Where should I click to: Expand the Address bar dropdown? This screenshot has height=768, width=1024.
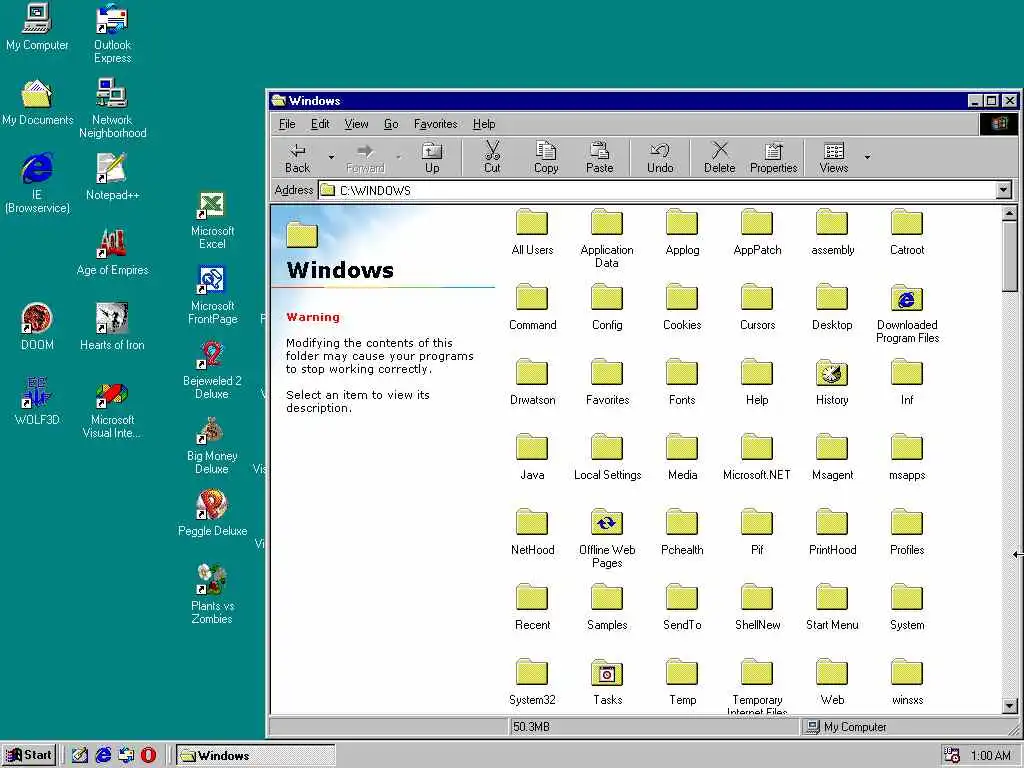coord(1004,190)
